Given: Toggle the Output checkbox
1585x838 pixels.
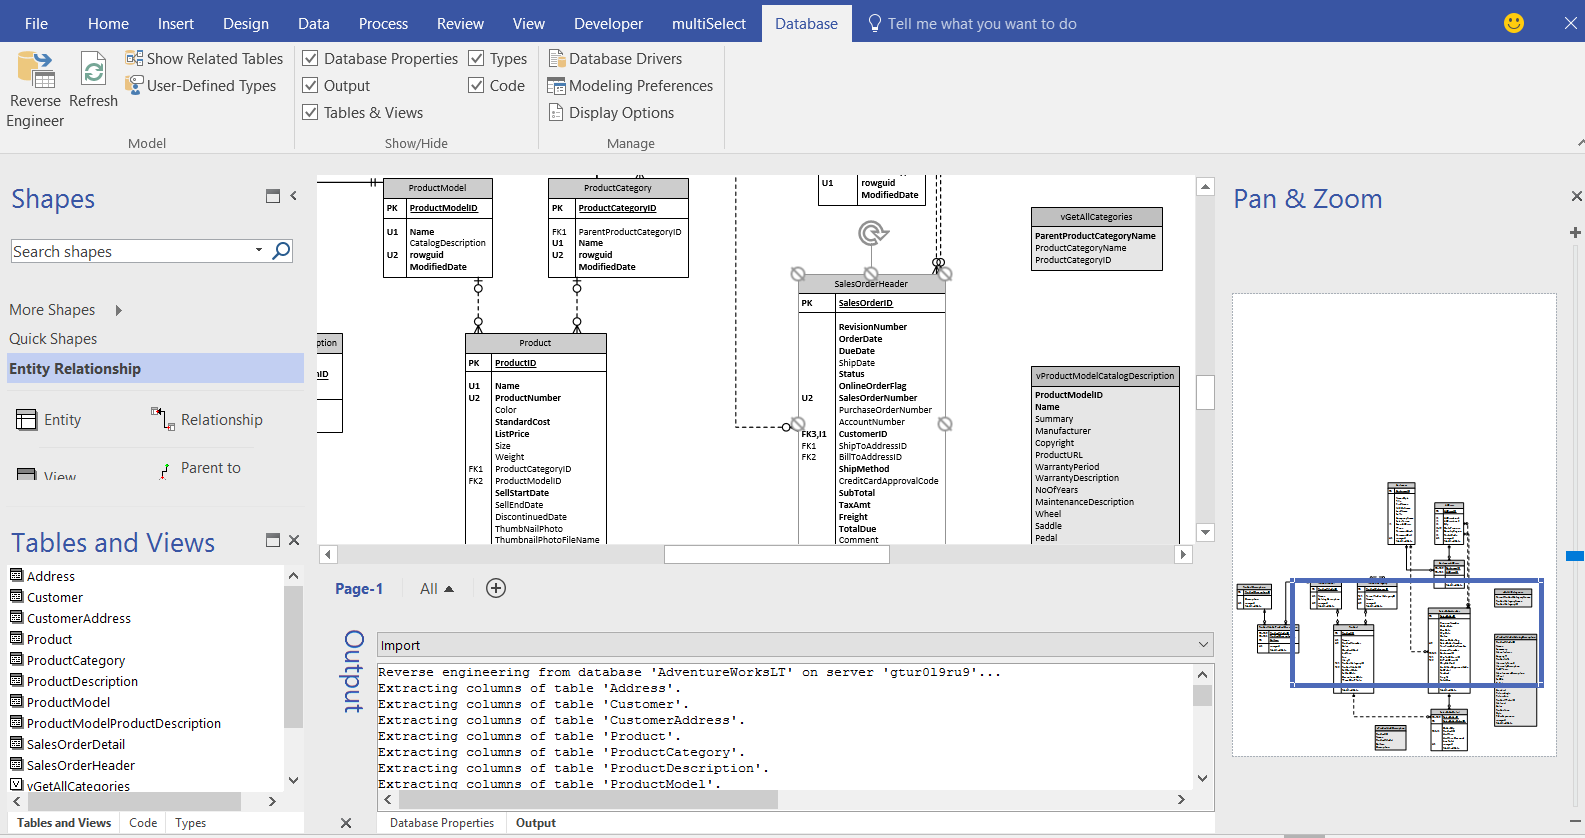Looking at the screenshot, I should (311, 86).
